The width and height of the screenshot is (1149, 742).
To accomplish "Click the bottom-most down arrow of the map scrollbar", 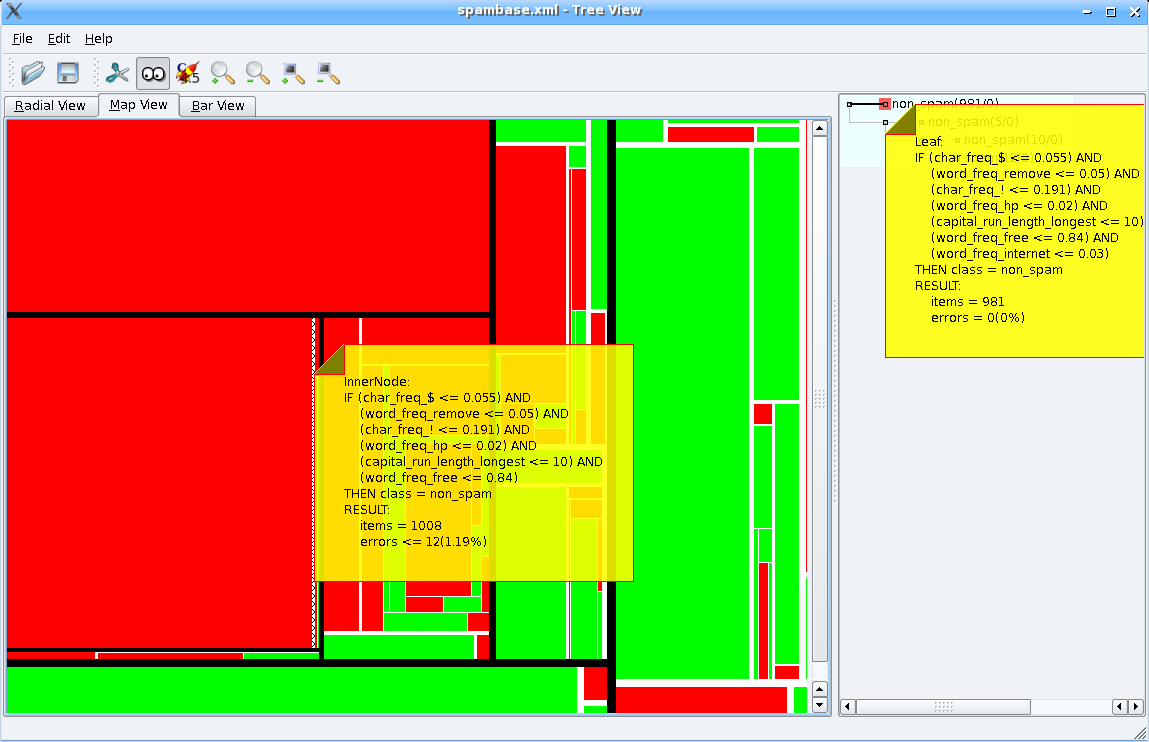I will pyautogui.click(x=820, y=705).
